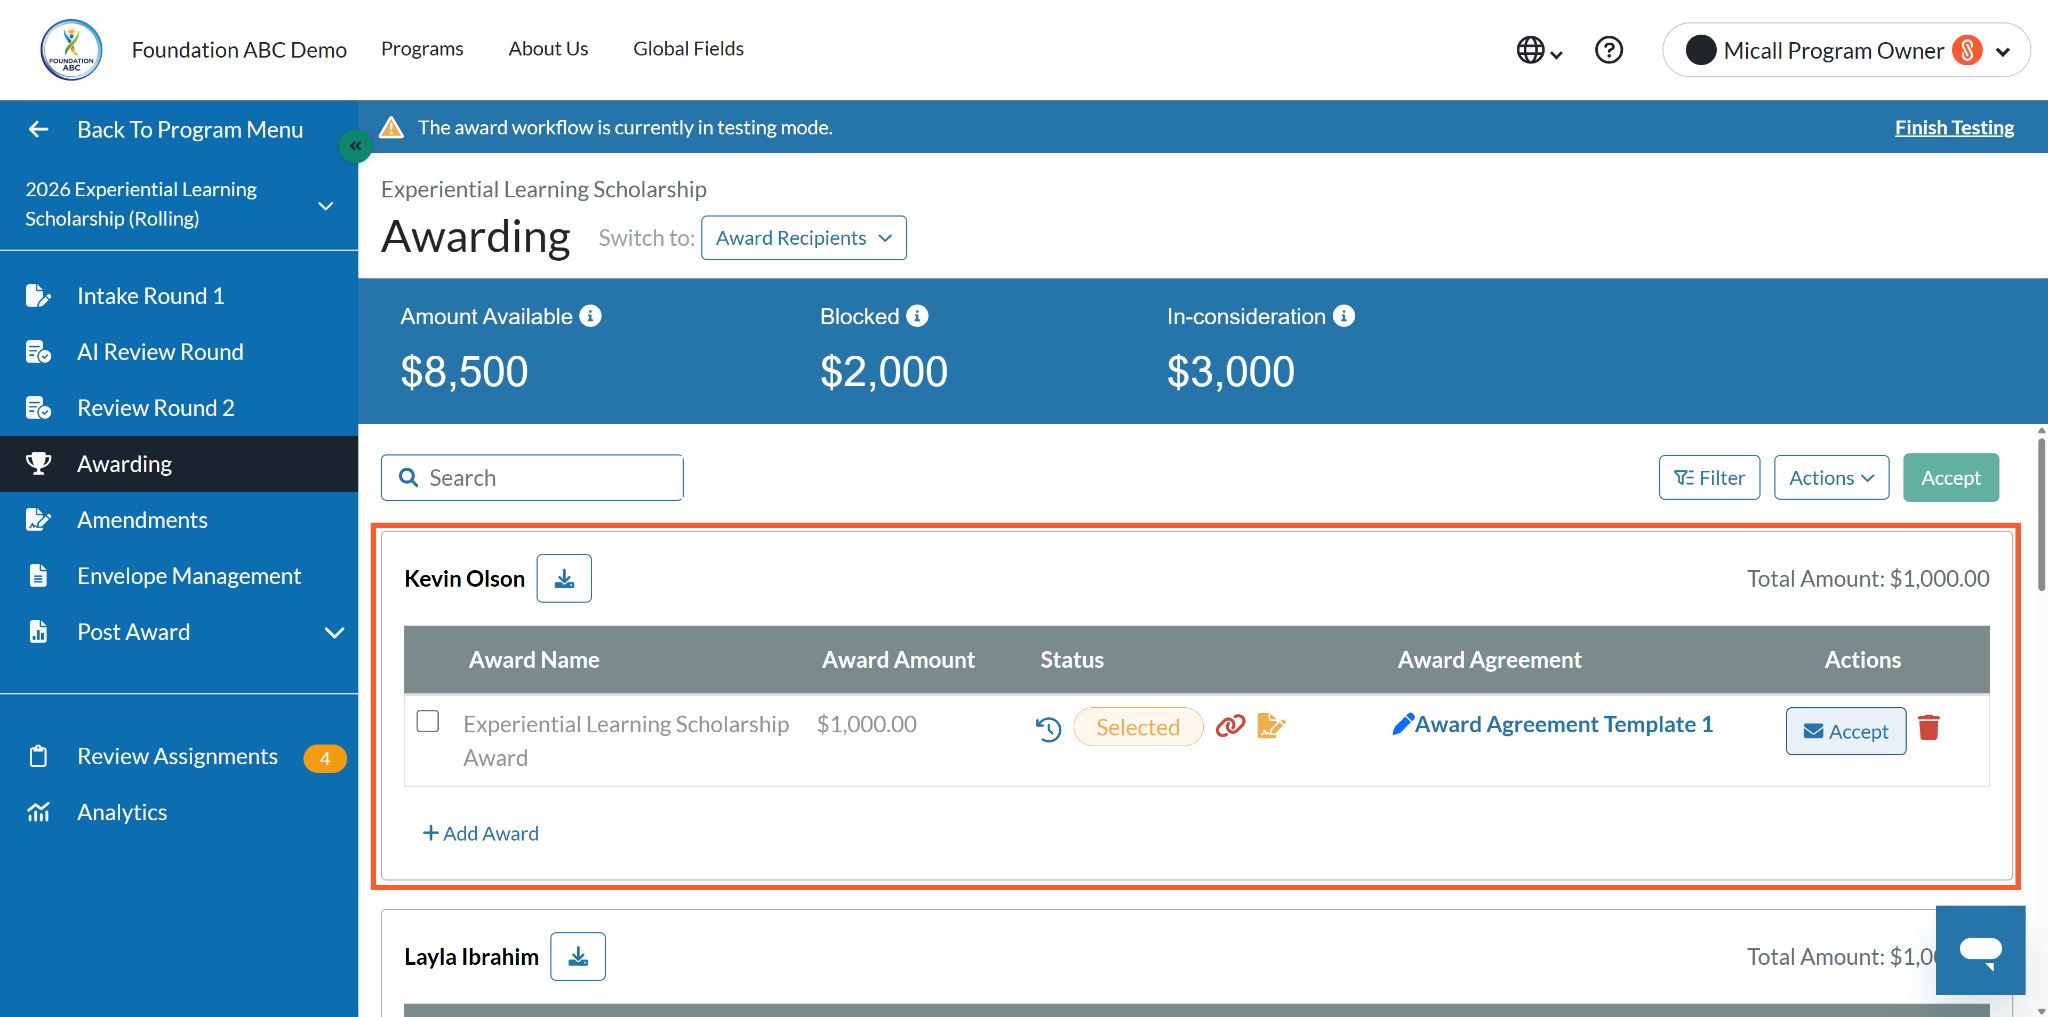
Task: Click the user avatar black circle
Action: (x=1700, y=50)
